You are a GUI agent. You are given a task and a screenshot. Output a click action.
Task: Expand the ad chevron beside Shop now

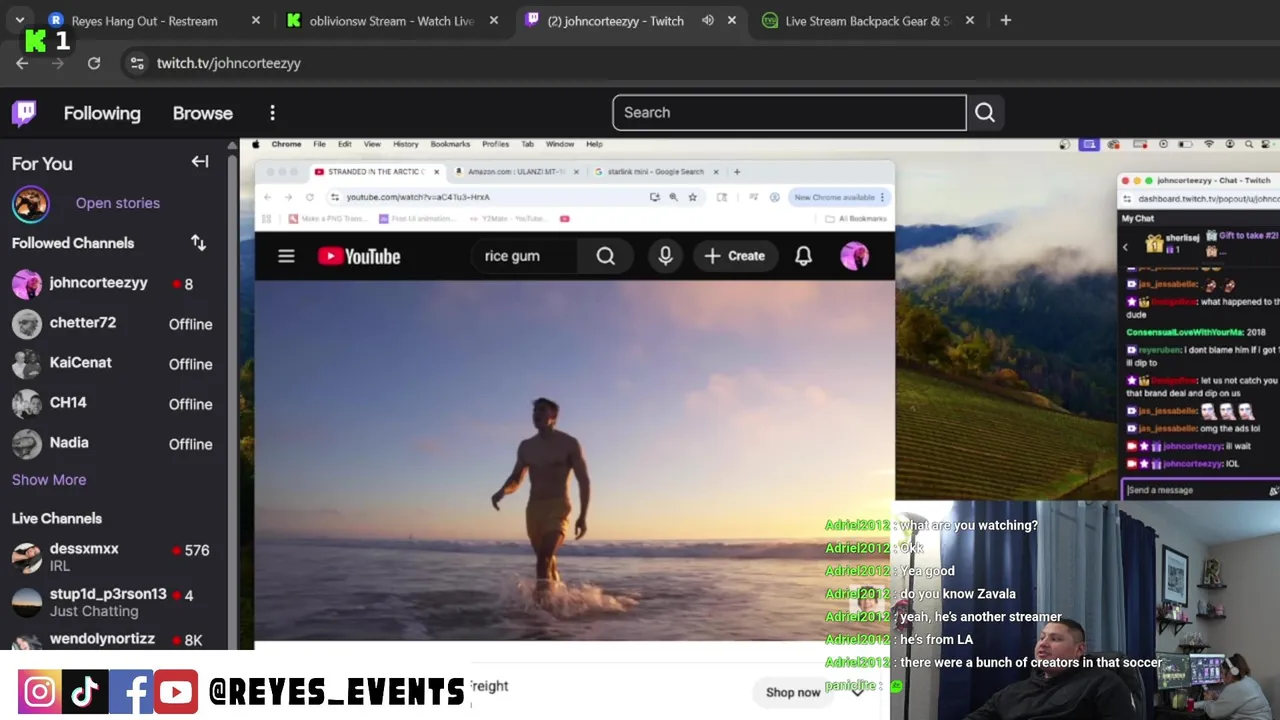(x=857, y=692)
